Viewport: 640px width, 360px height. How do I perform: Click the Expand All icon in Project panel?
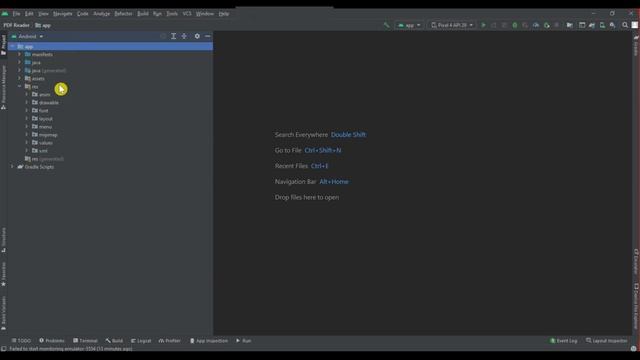click(173, 36)
